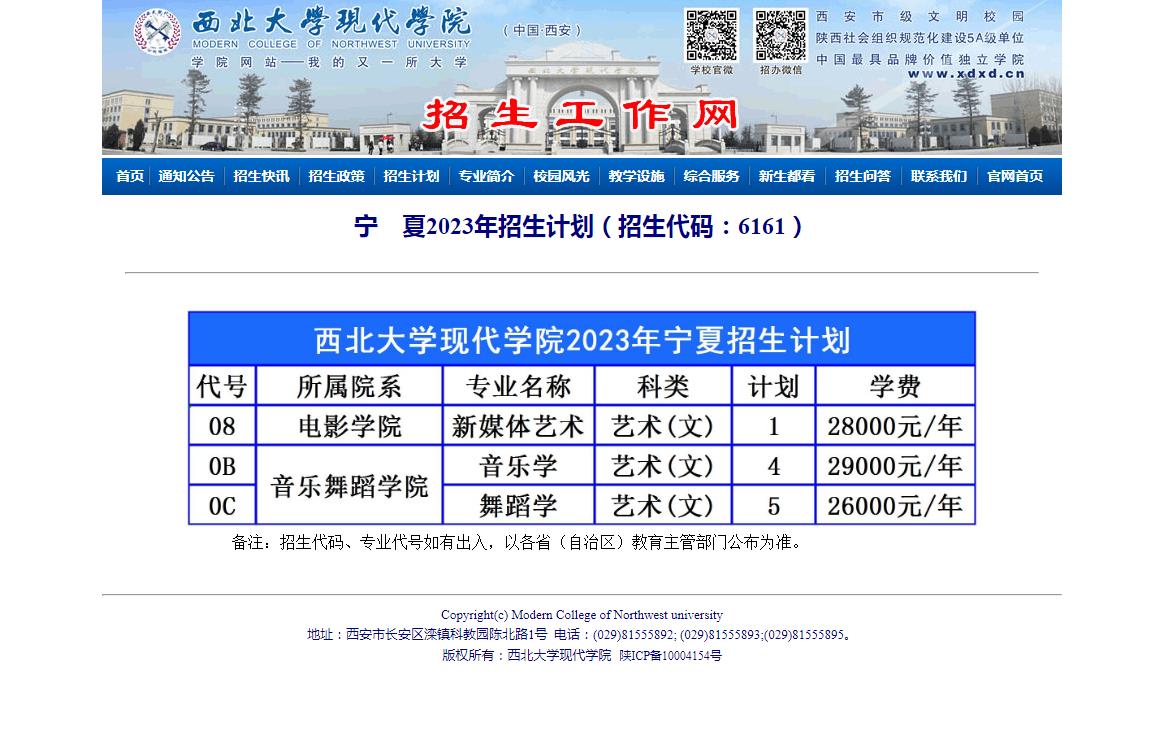Image resolution: width=1150 pixels, height=750 pixels.
Task: Click the www.xdxd.cn website address
Action: coord(966,74)
